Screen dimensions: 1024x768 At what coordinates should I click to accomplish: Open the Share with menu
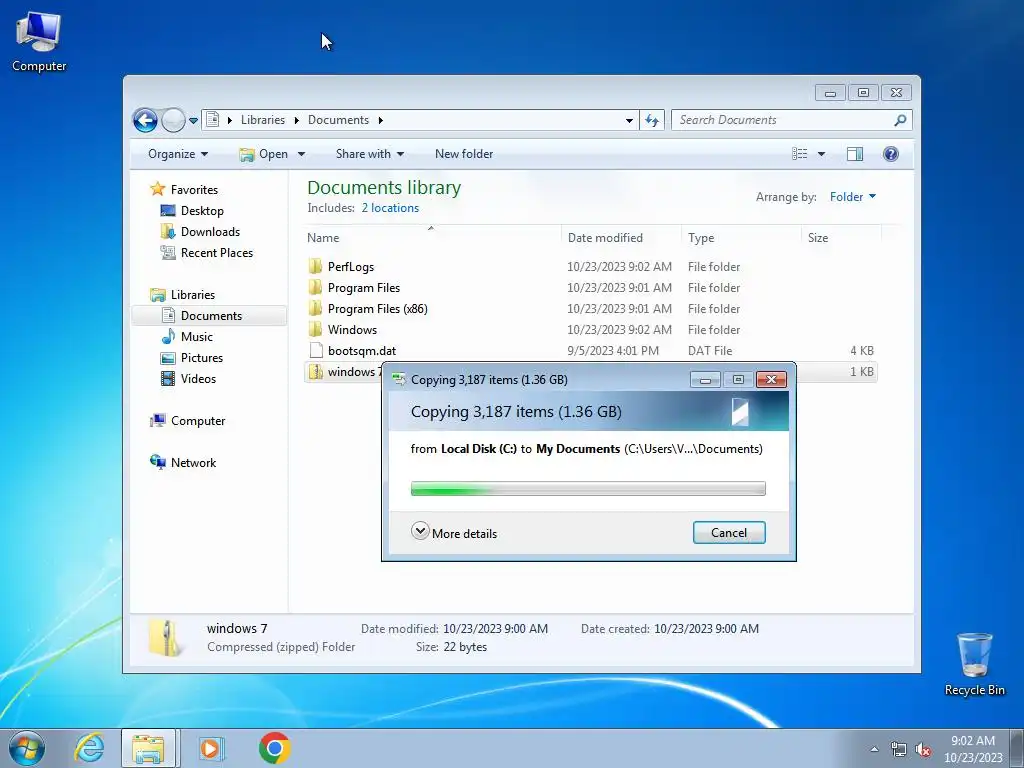(370, 154)
